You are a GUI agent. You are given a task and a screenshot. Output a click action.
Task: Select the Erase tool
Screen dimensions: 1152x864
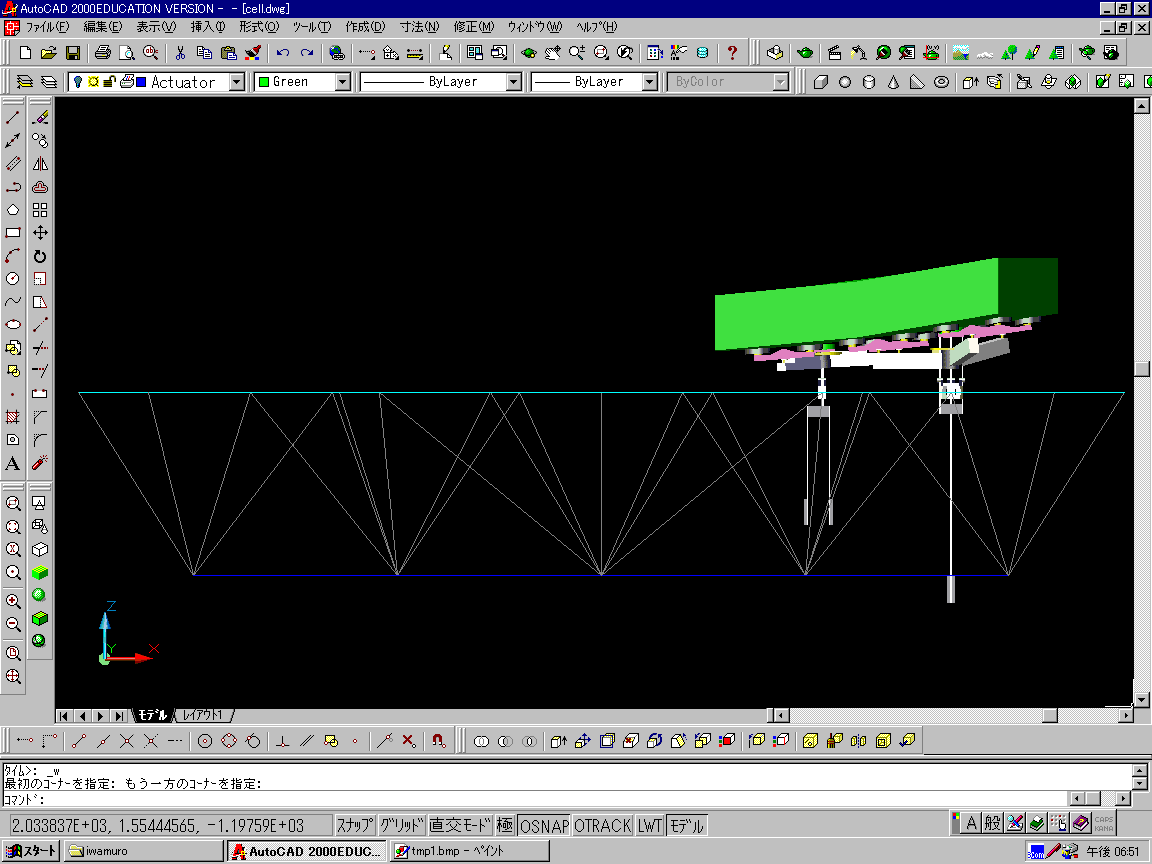(x=40, y=118)
